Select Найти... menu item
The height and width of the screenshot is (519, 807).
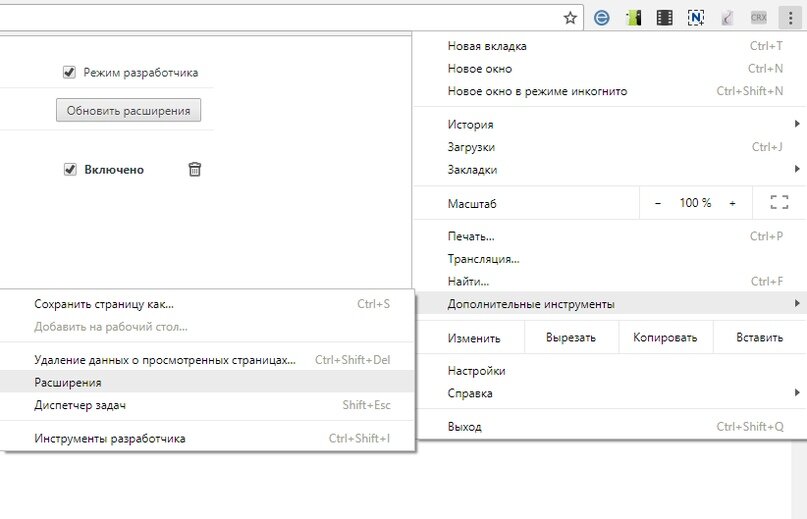[610, 281]
